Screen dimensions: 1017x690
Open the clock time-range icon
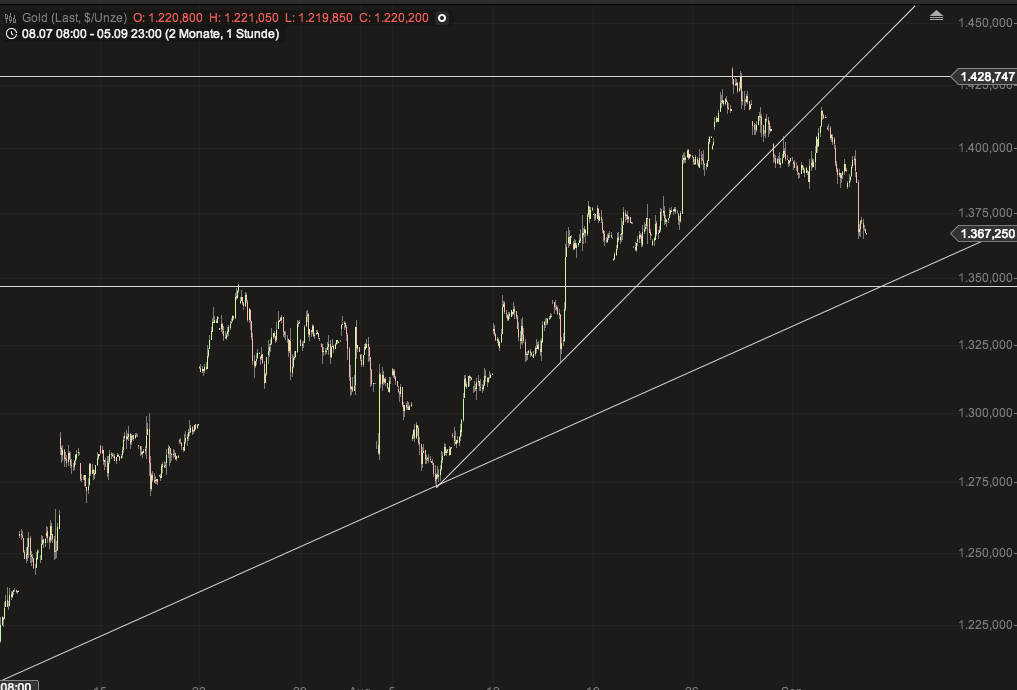click(13, 33)
